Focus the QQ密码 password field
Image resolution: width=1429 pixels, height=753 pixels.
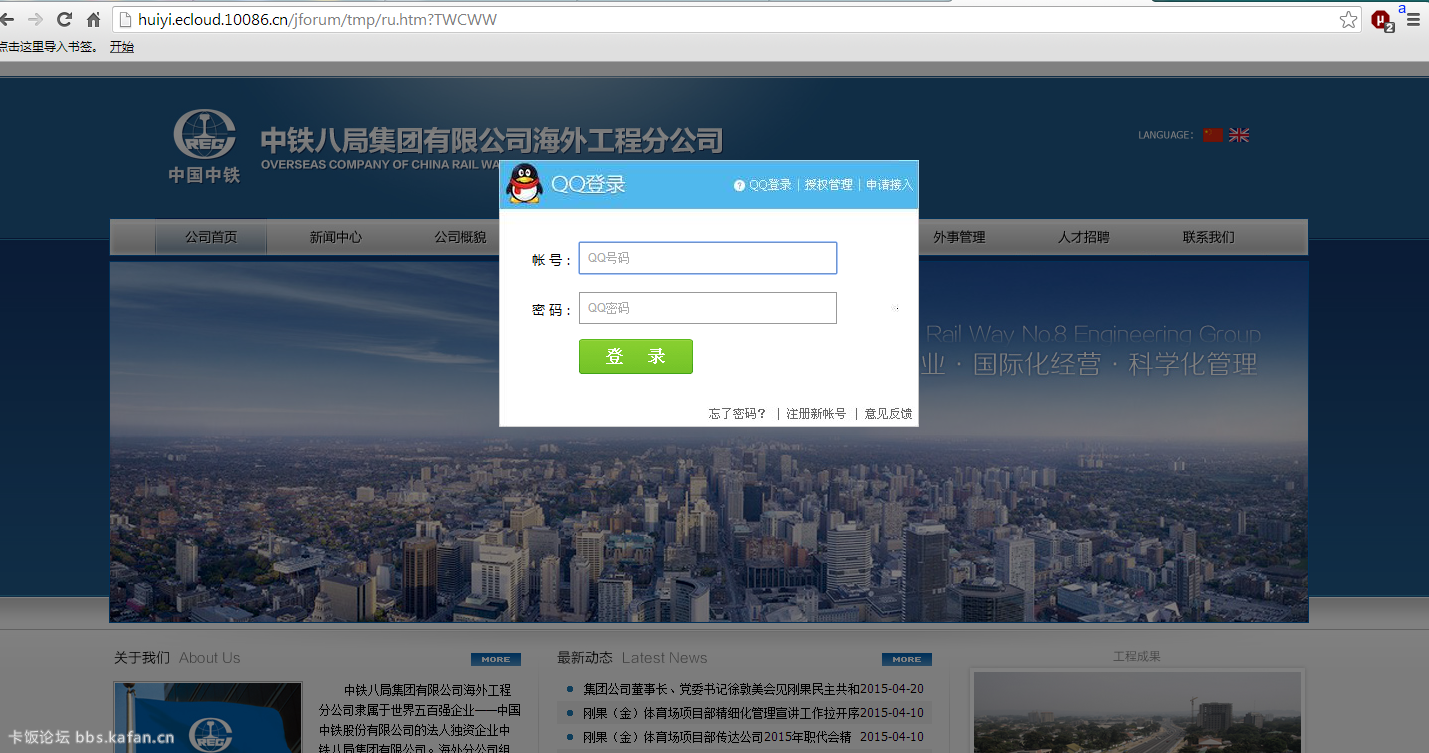point(708,308)
